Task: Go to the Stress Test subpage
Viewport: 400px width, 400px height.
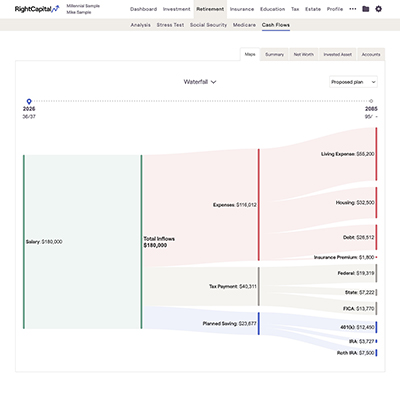Action: (170, 25)
